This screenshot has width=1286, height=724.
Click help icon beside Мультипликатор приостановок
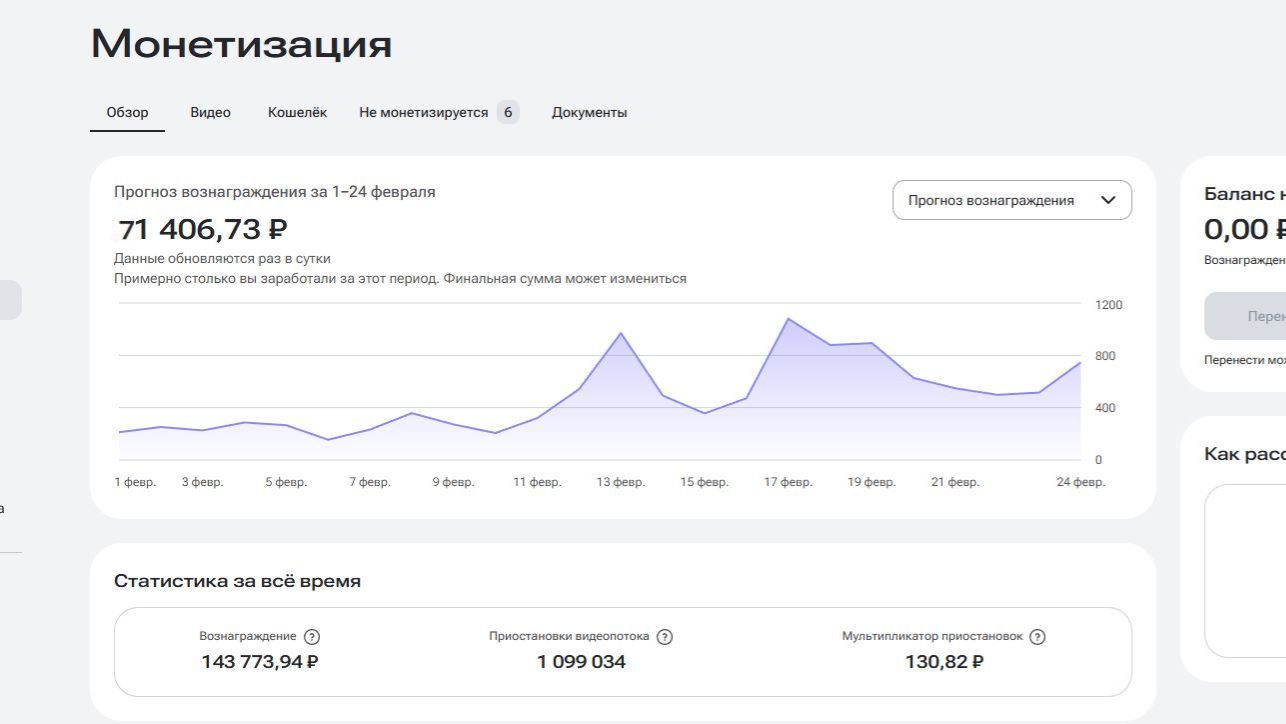(x=1037, y=637)
